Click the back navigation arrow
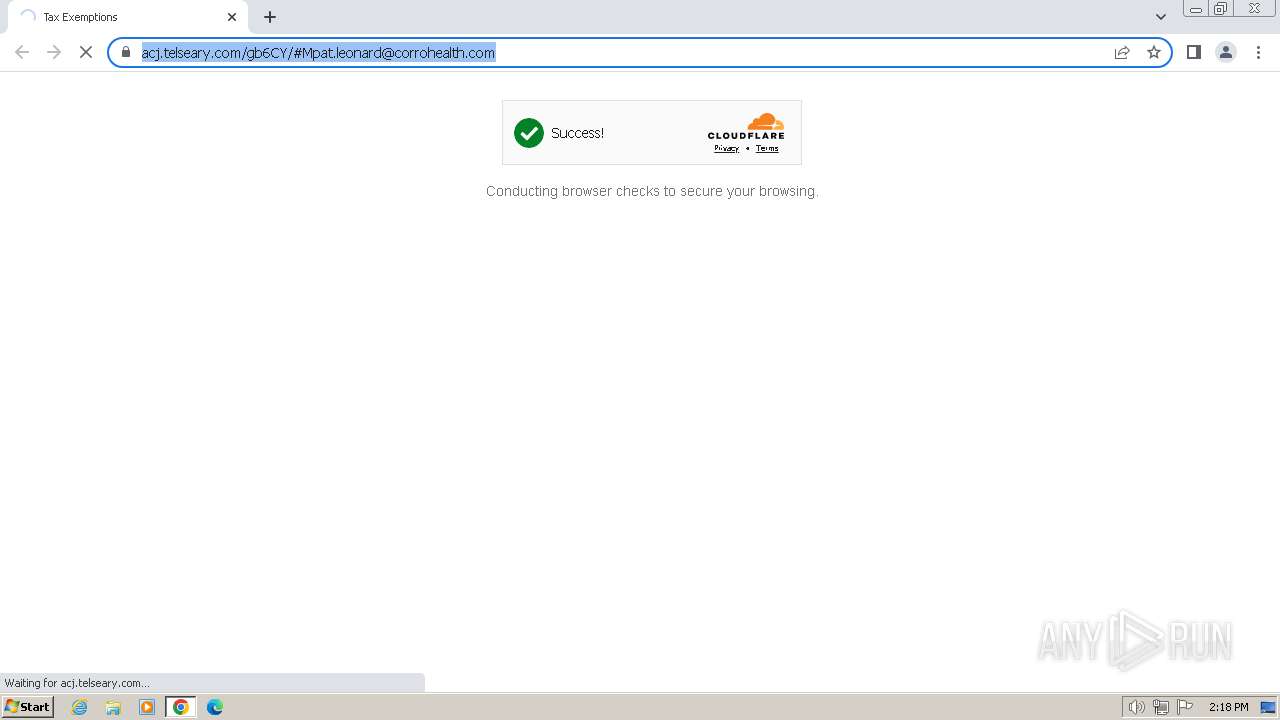Image resolution: width=1280 pixels, height=720 pixels. click(22, 52)
